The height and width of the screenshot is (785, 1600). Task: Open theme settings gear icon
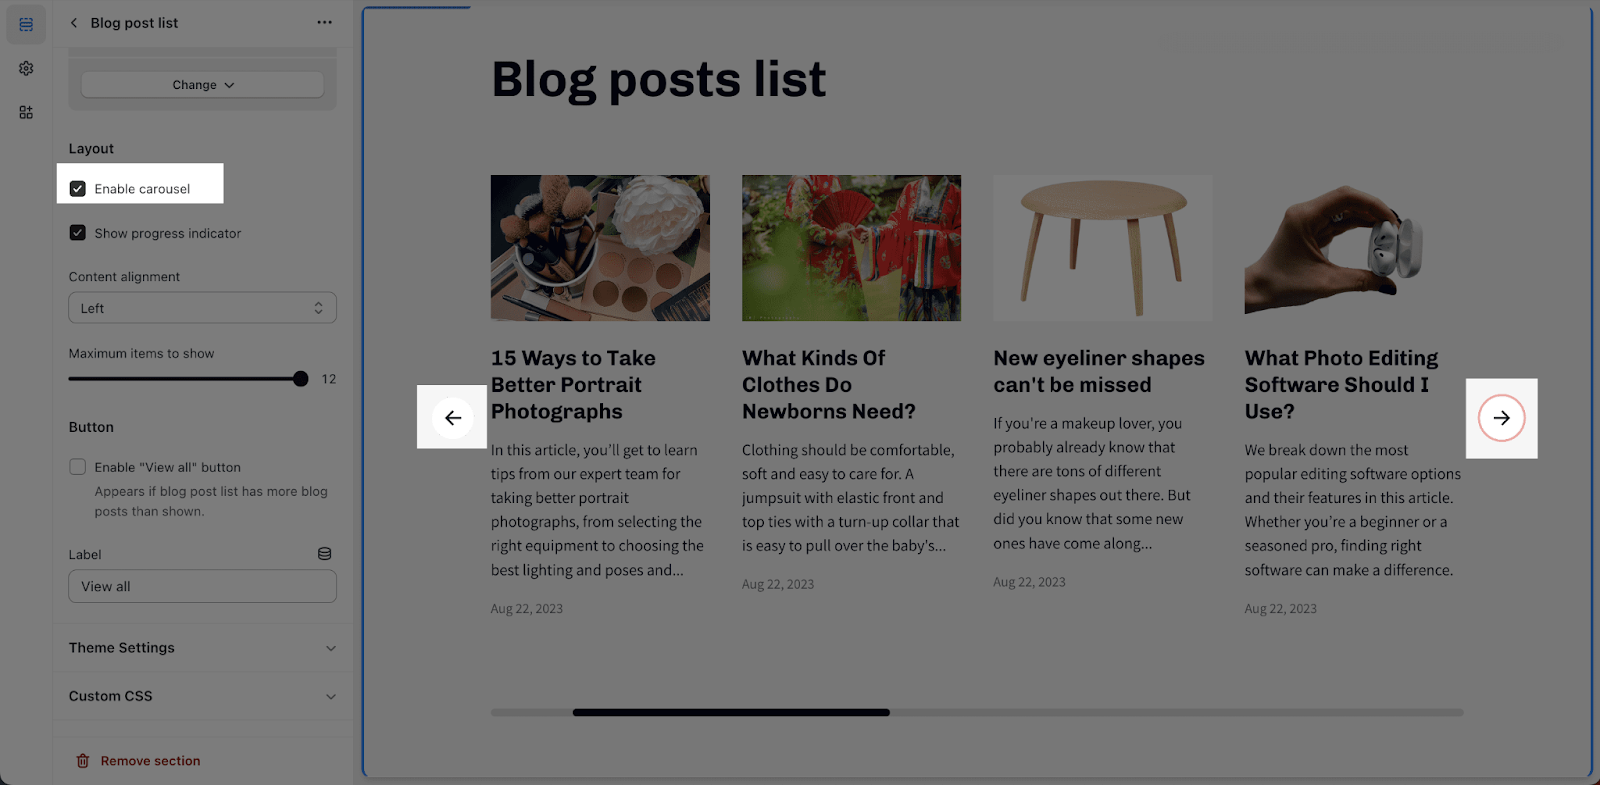pos(26,68)
